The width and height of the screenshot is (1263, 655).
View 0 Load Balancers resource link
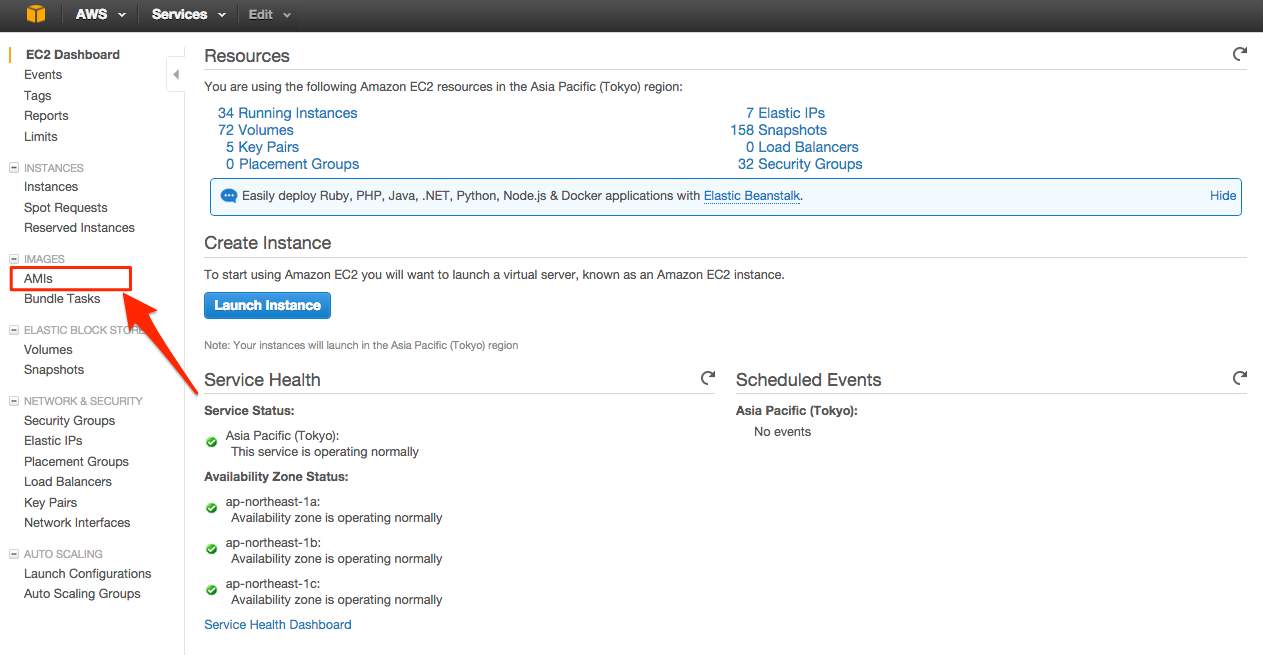click(802, 147)
